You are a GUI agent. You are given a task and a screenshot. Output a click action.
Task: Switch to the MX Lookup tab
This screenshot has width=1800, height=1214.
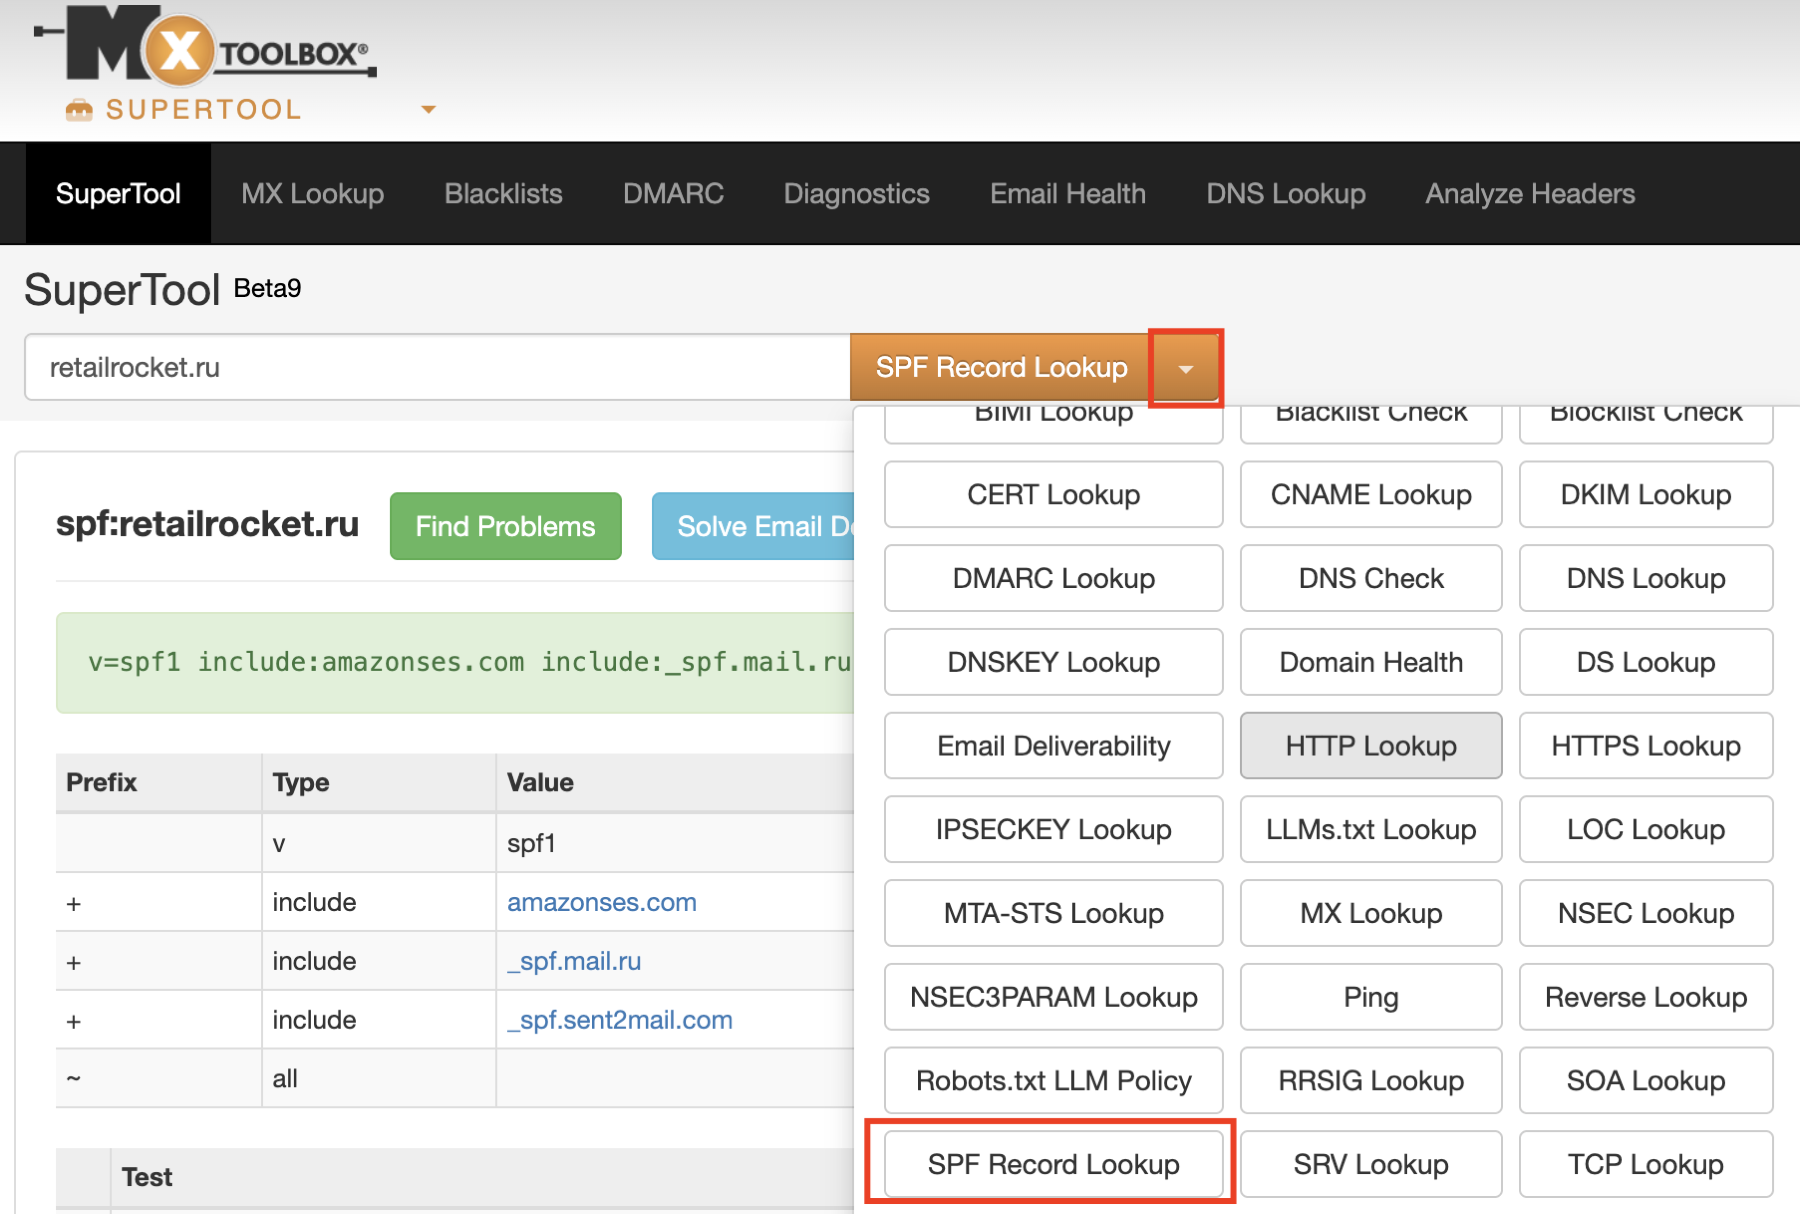pyautogui.click(x=312, y=193)
